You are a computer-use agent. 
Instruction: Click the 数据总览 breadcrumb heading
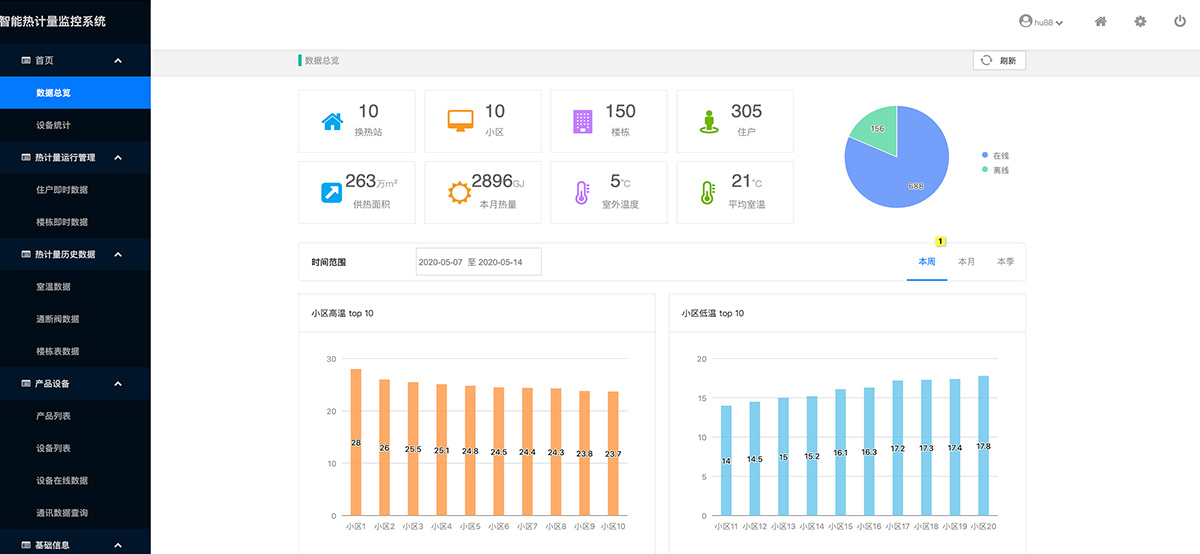click(x=322, y=61)
